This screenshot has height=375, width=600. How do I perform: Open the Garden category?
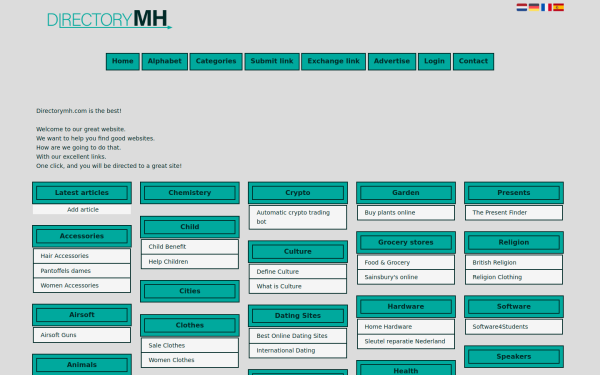406,193
